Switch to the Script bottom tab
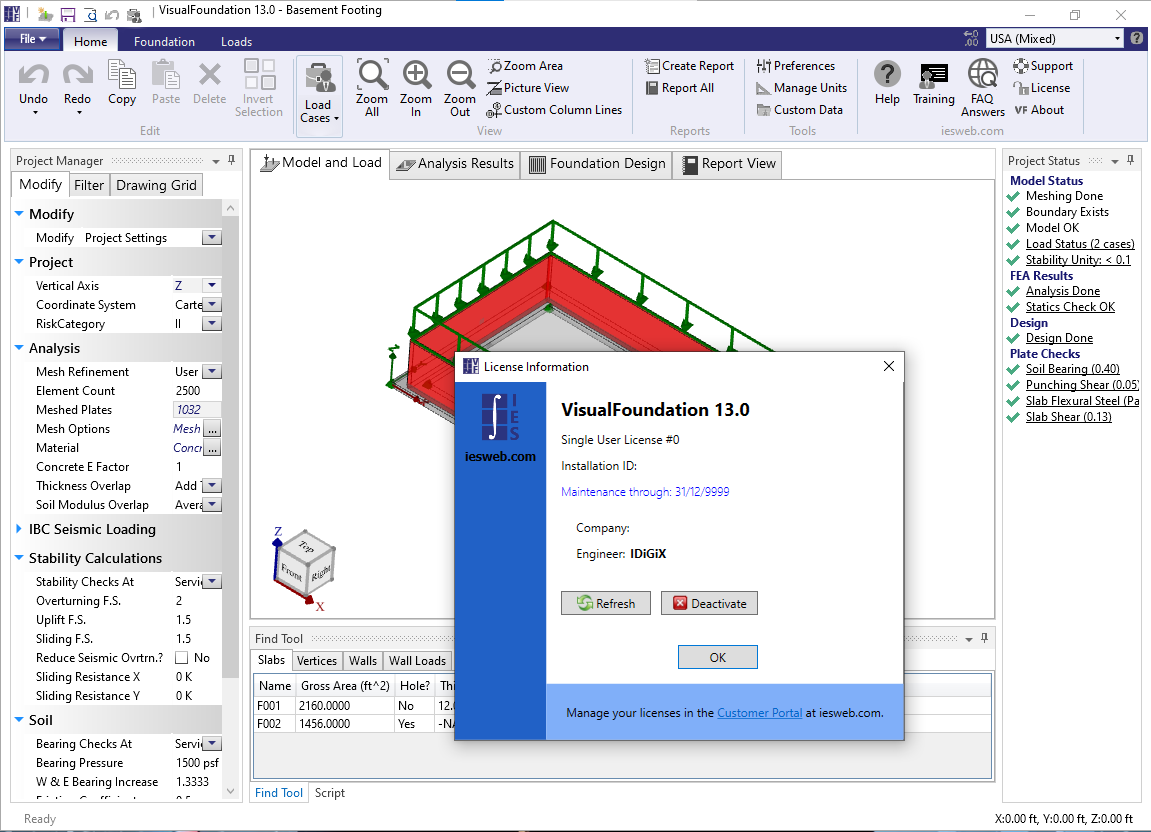 tap(330, 793)
